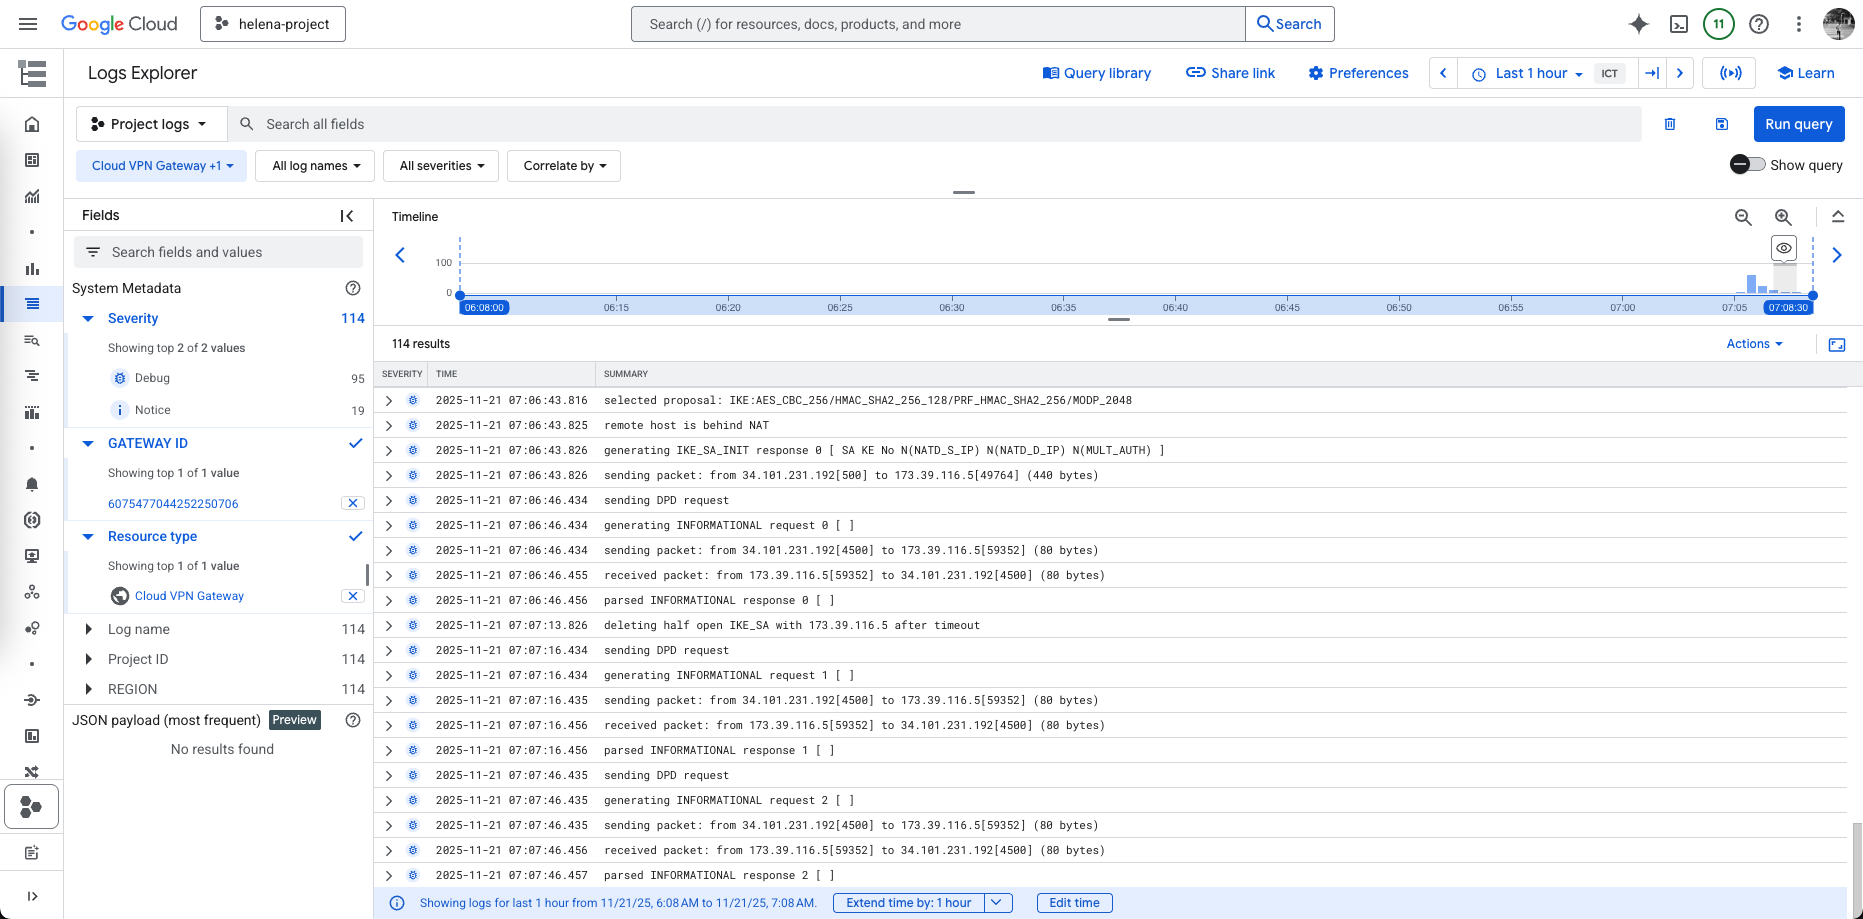
Task: Click the Run query button
Action: click(x=1798, y=124)
